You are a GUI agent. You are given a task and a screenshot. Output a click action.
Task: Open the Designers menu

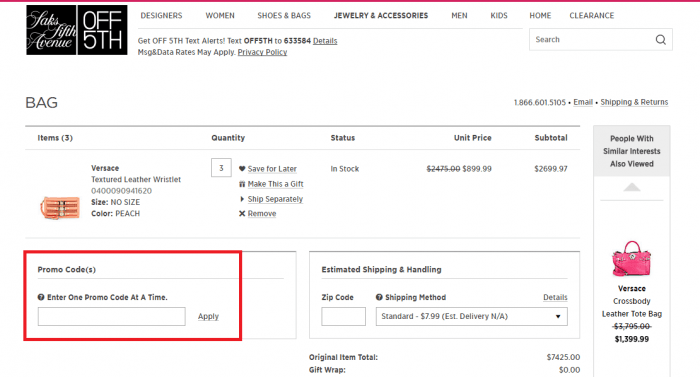(161, 16)
